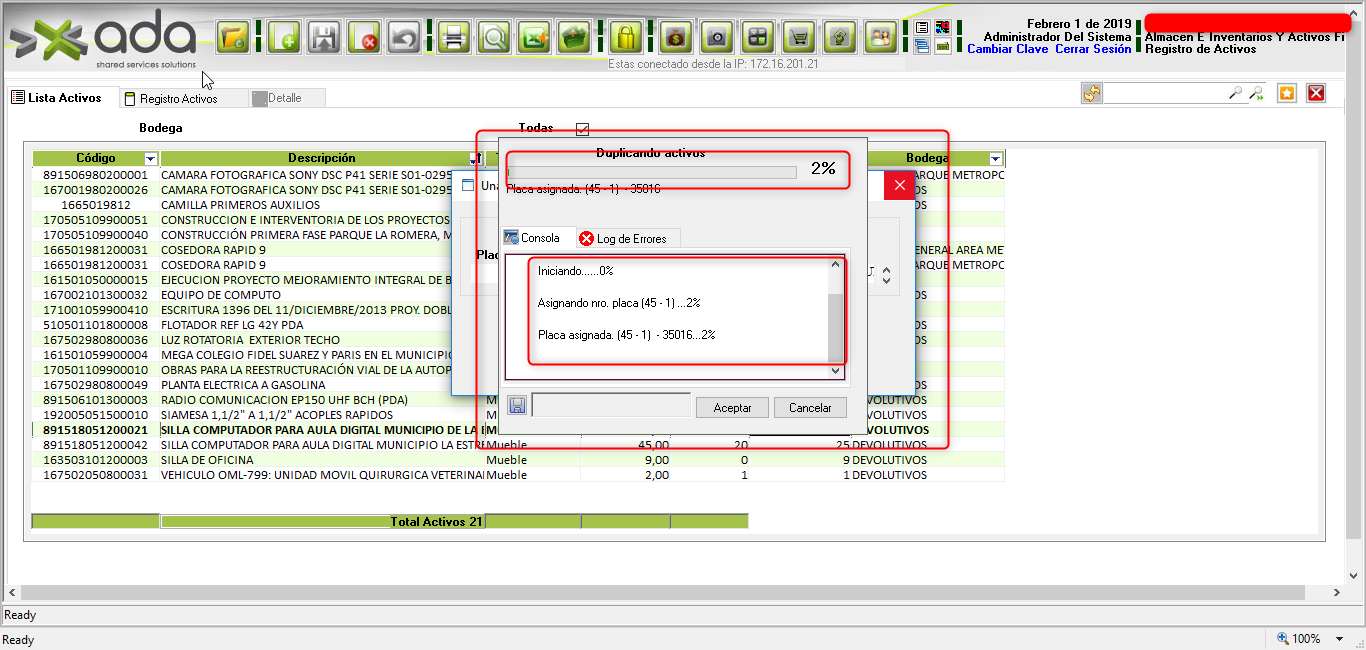Click the shopping cart toolbar icon
The height and width of the screenshot is (650, 1366).
tap(799, 38)
